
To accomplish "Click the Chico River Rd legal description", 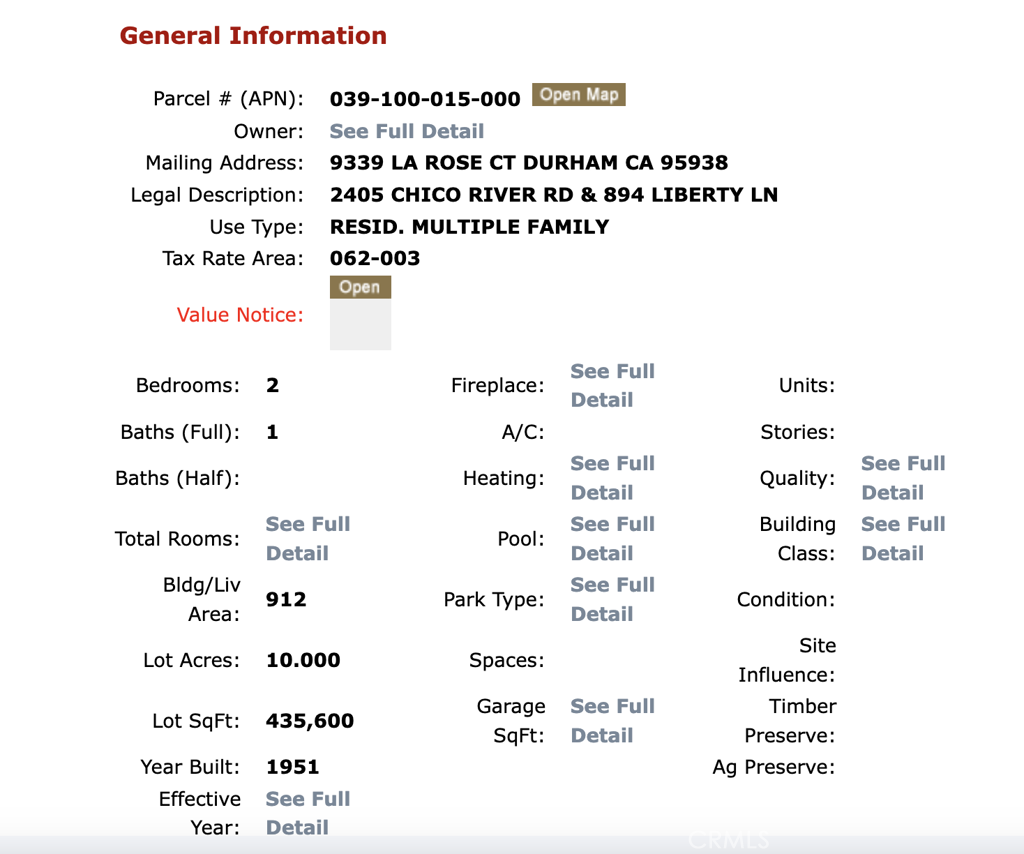I will (x=553, y=194).
